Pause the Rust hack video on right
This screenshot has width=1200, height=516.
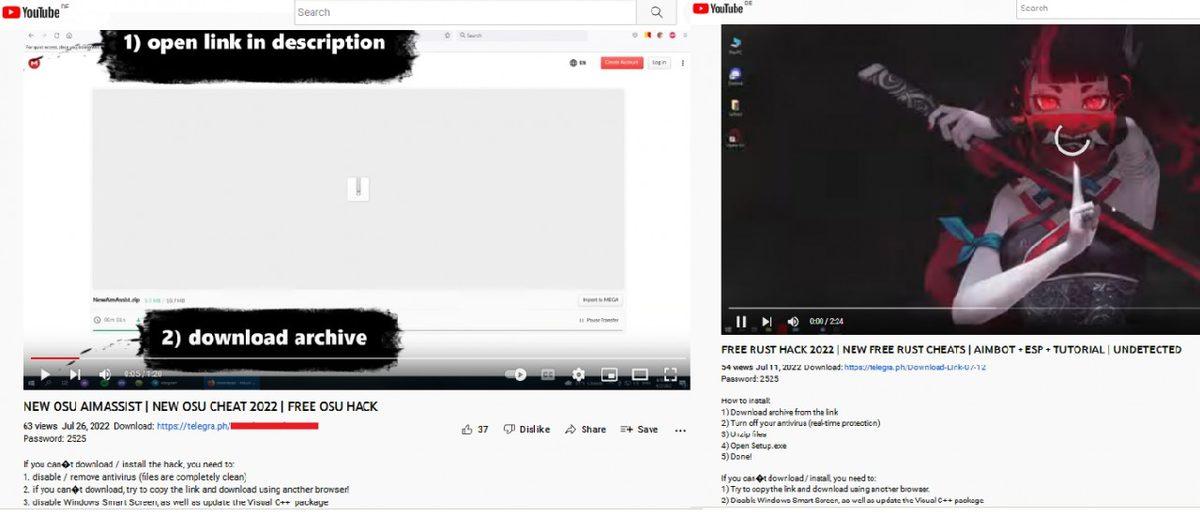[741, 322]
